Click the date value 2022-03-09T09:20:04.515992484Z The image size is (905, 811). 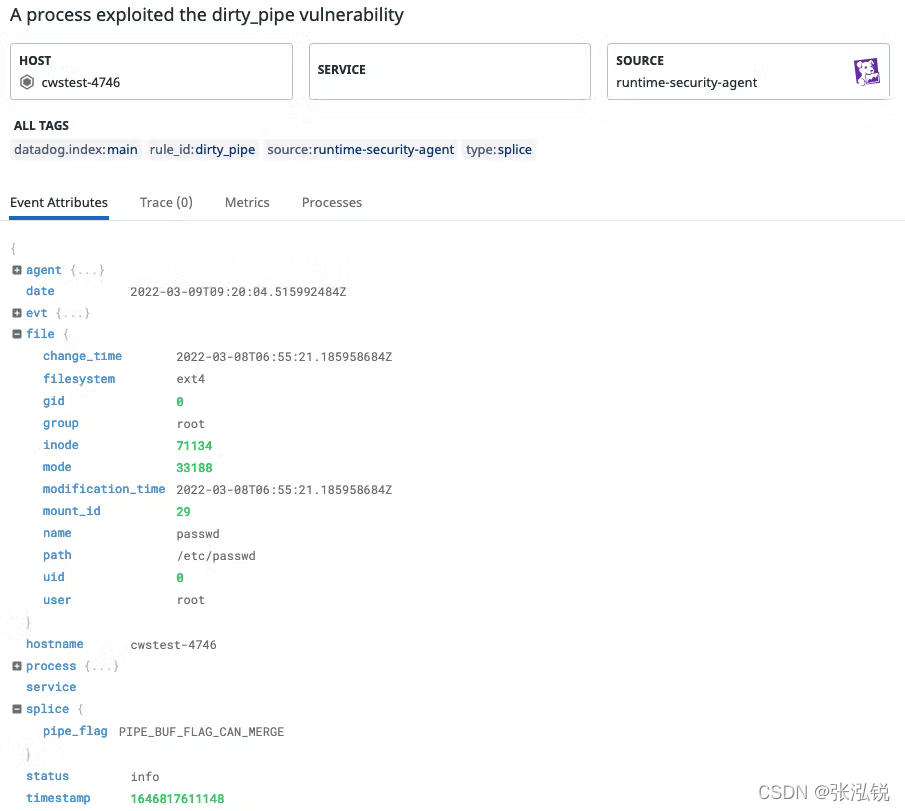pyautogui.click(x=238, y=291)
